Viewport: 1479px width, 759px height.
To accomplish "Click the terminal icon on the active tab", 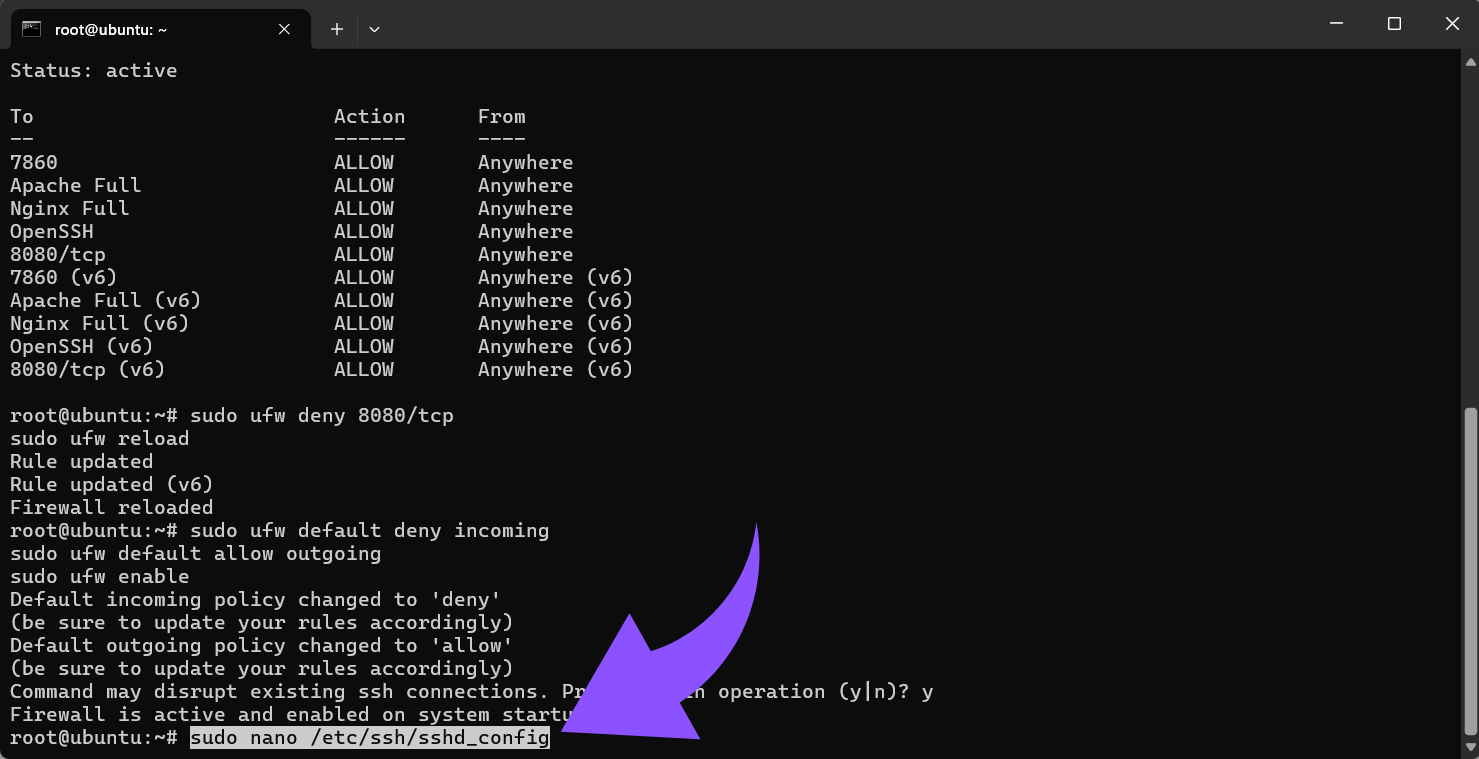I will (32, 29).
